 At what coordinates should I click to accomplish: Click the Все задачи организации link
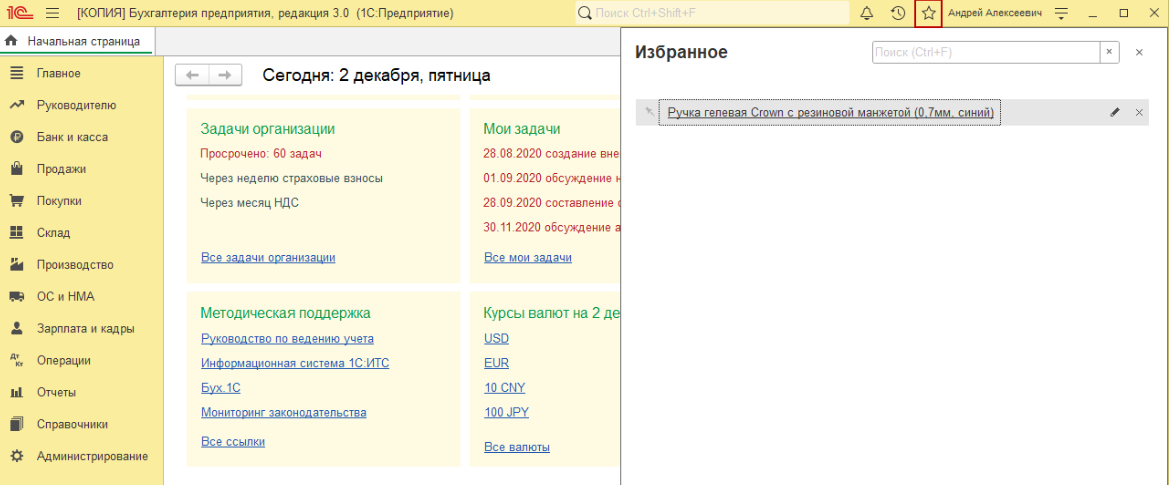click(268, 257)
